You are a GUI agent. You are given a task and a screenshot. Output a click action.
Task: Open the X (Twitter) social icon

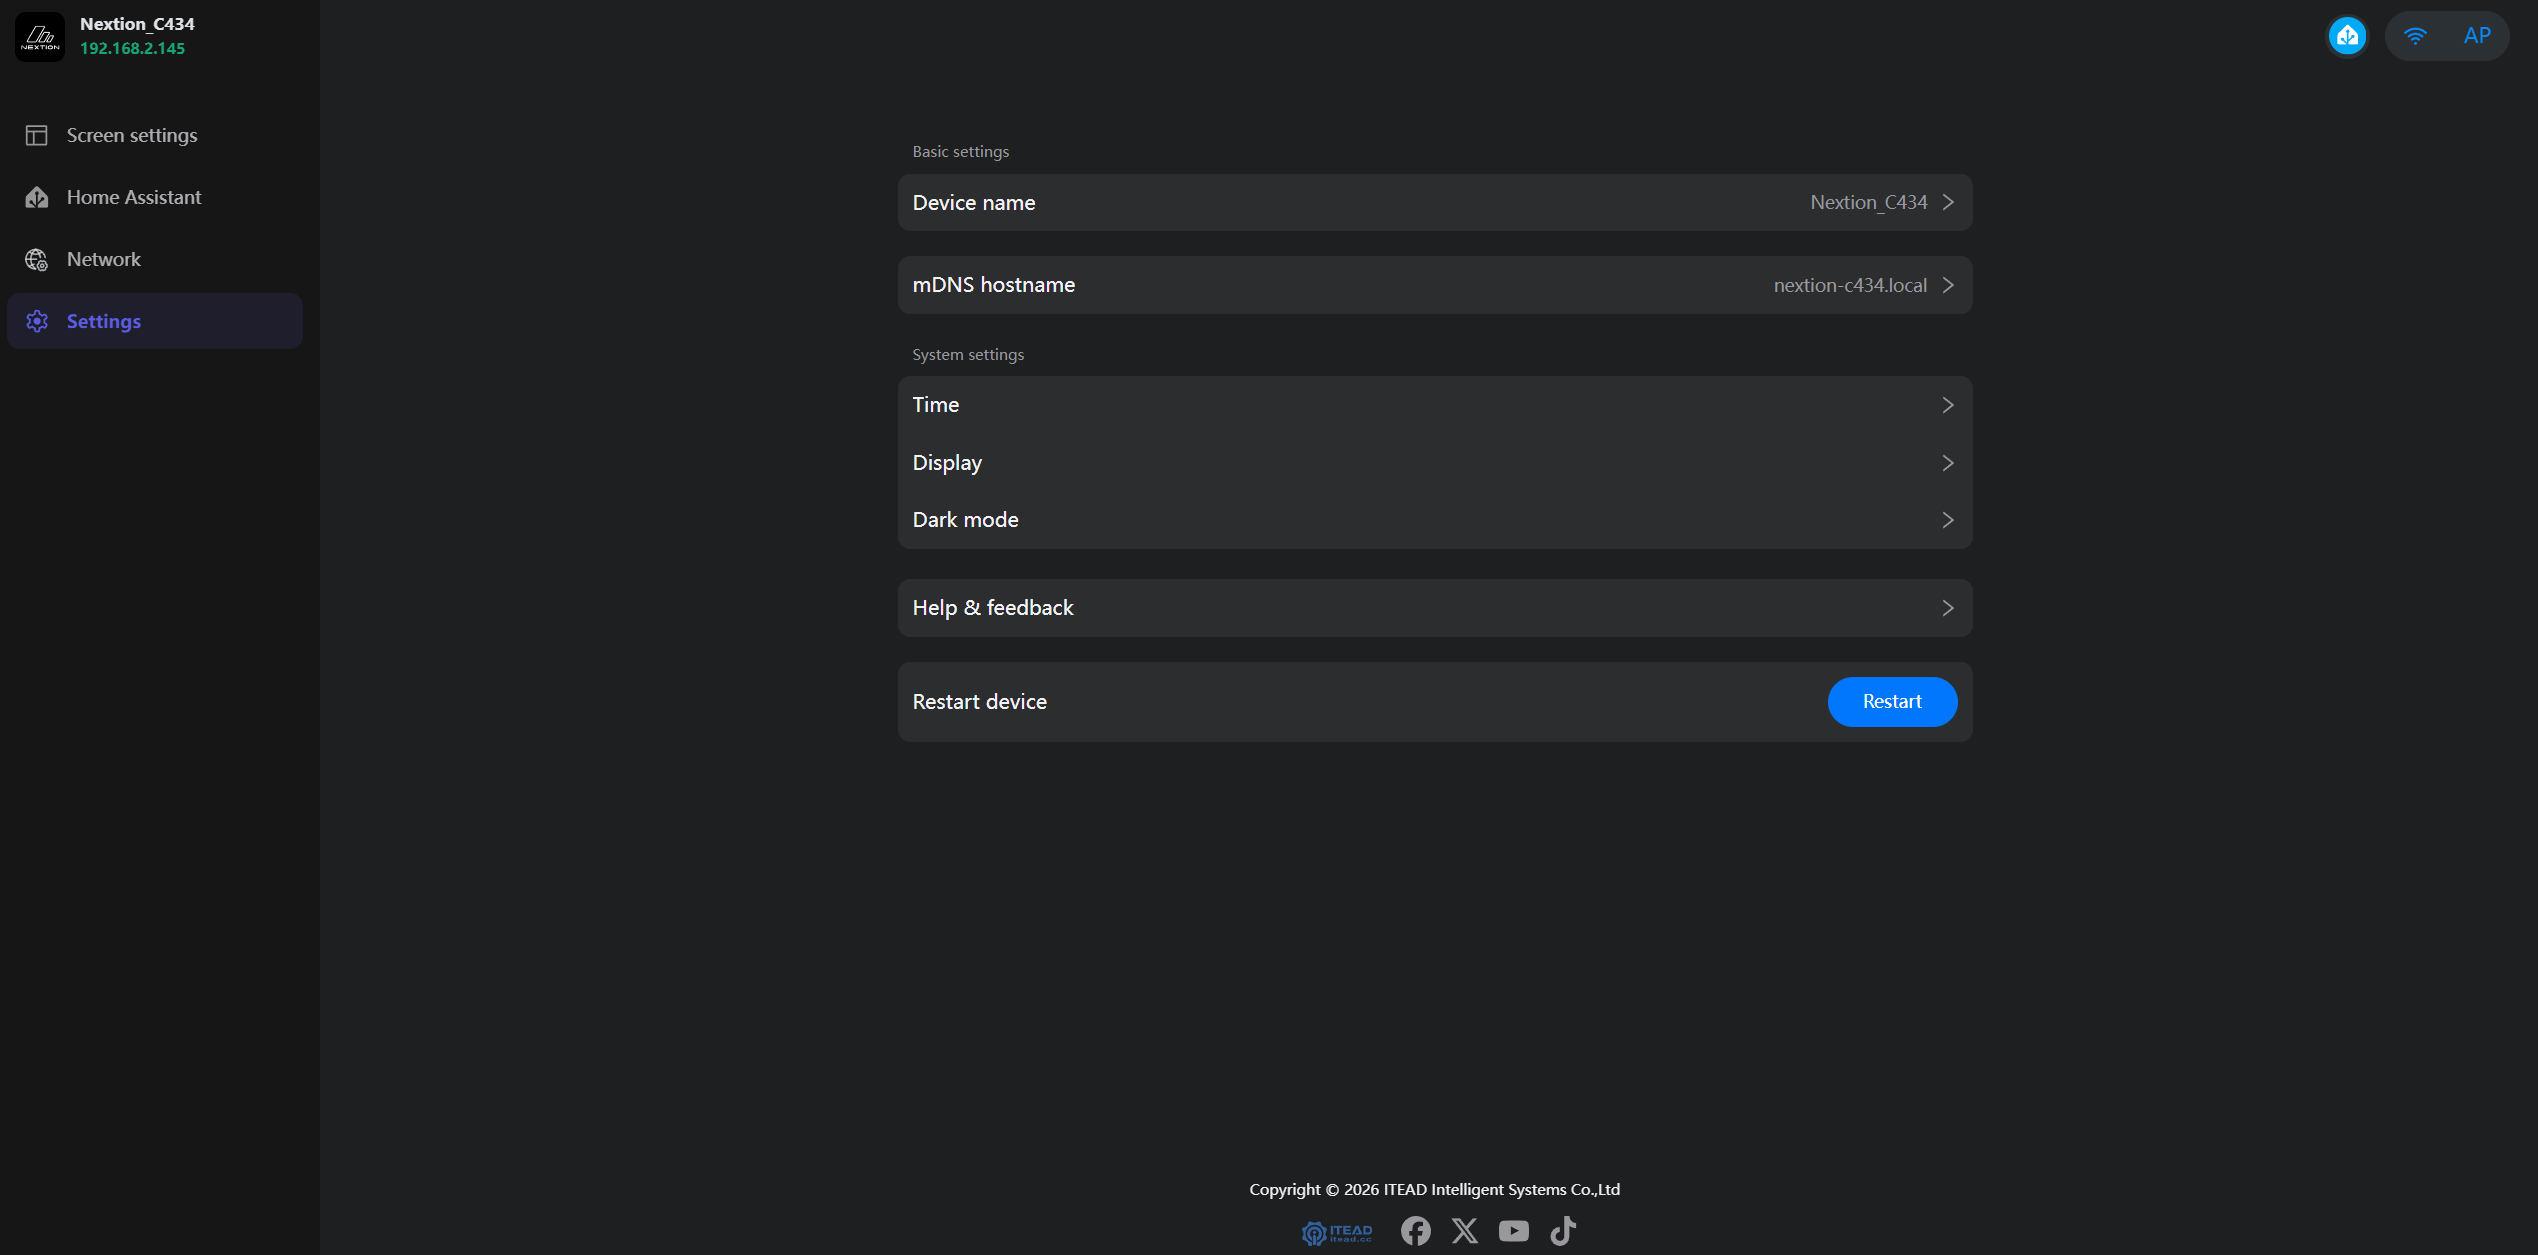tap(1464, 1231)
